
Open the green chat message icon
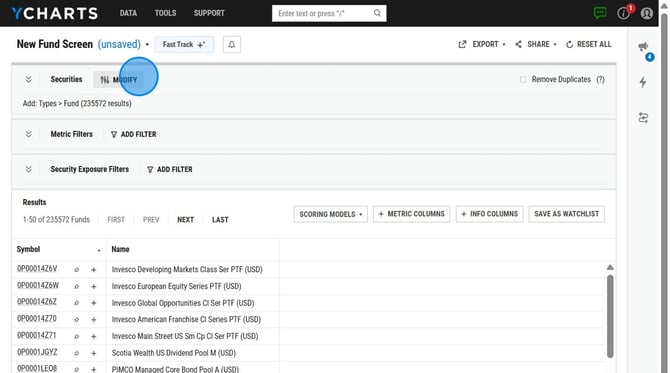coord(600,13)
